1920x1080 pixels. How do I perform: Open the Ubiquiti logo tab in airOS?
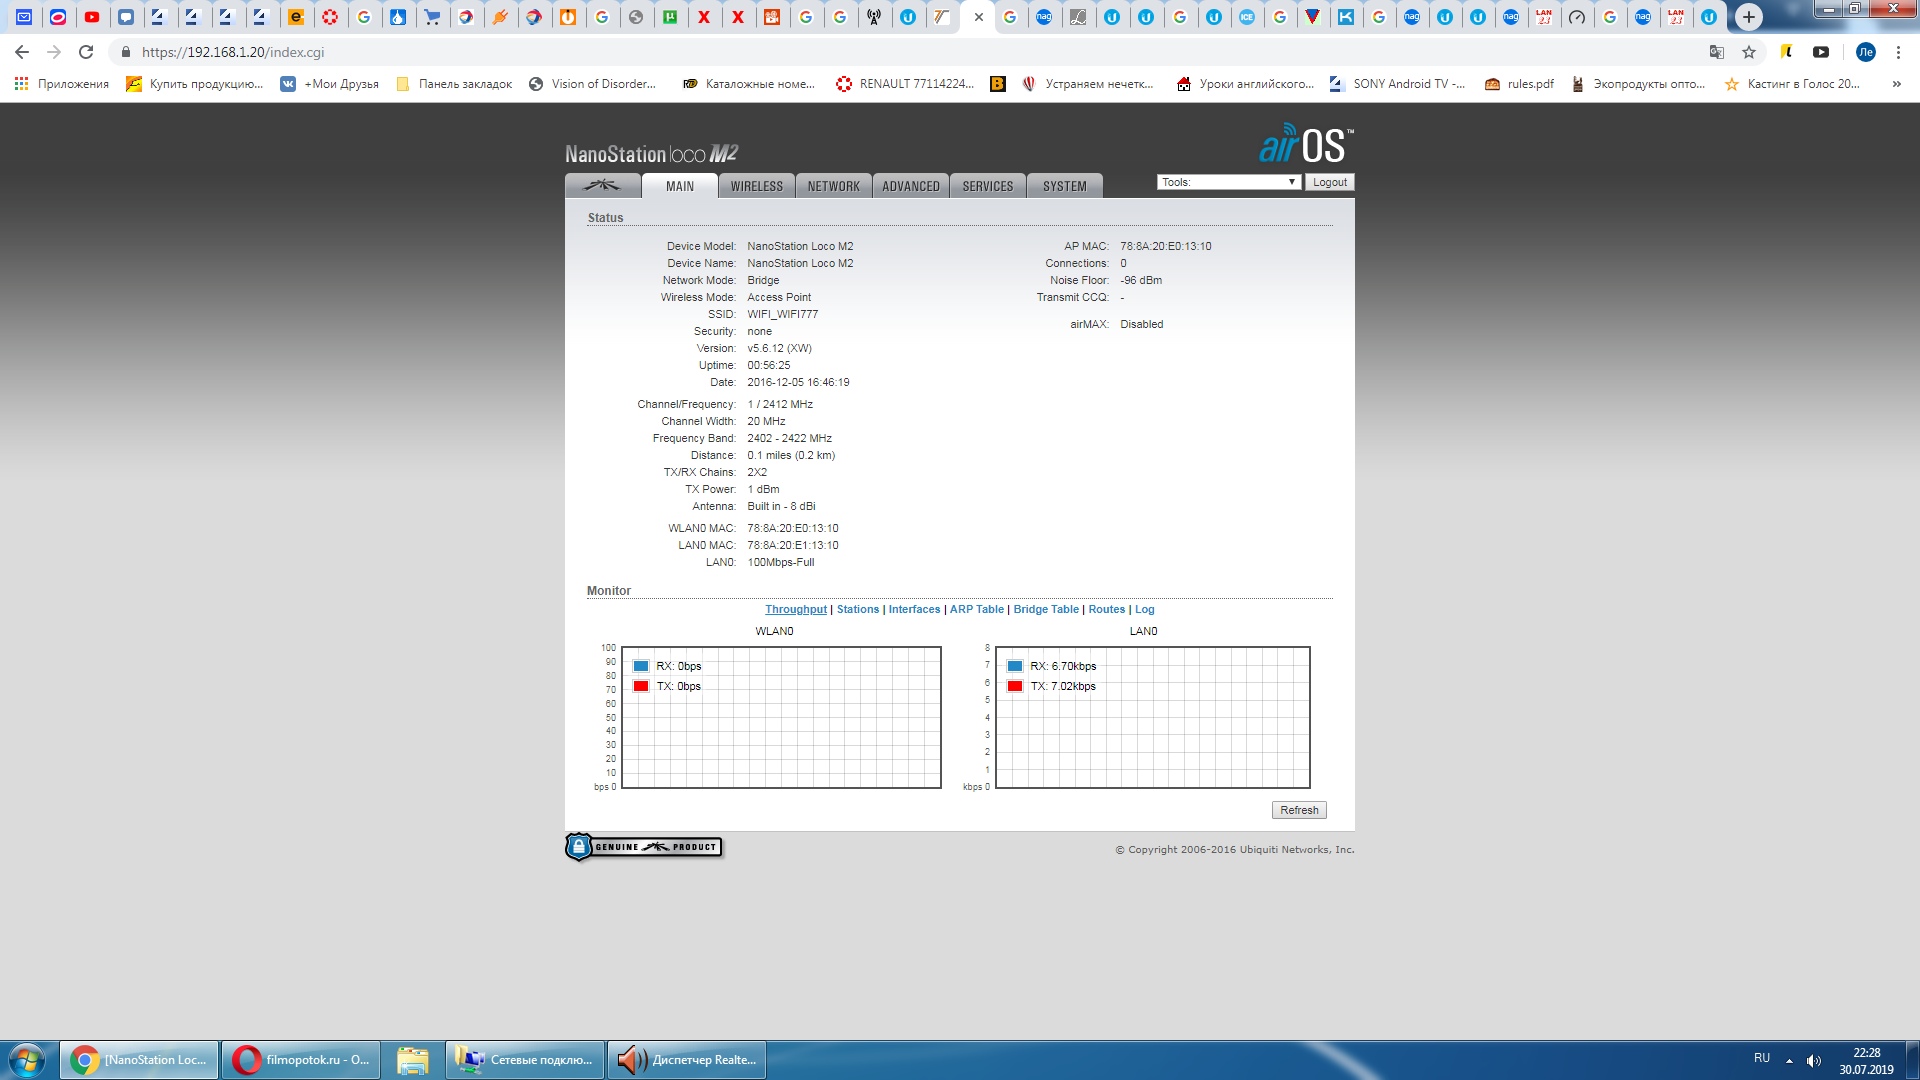point(603,186)
